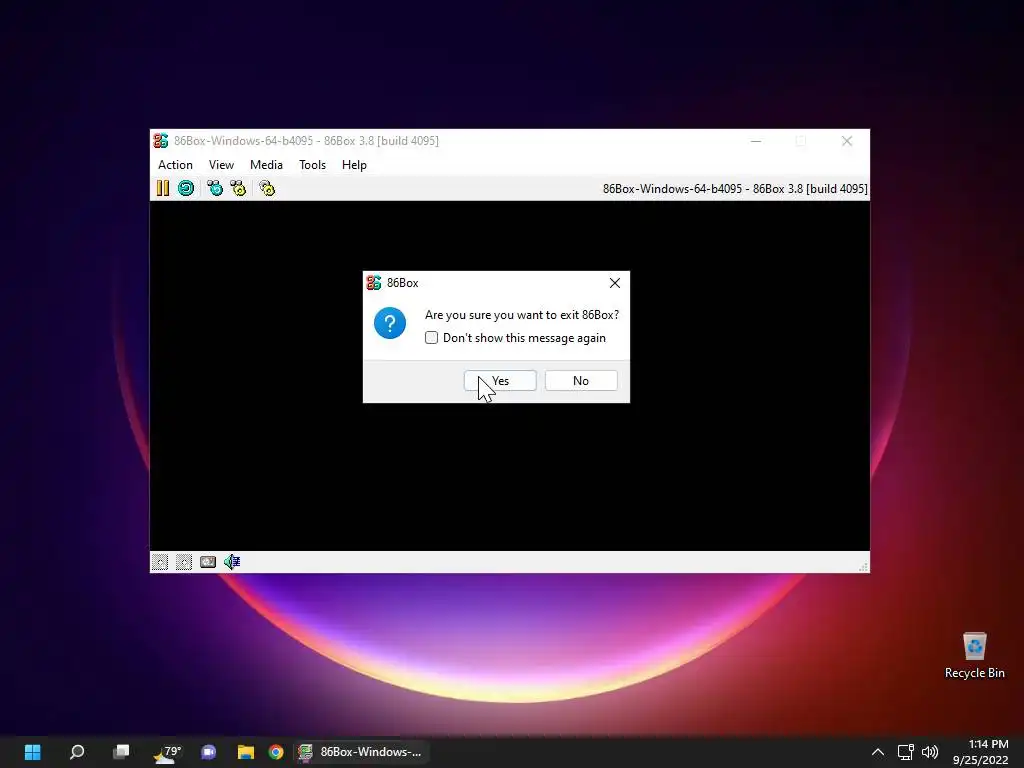The width and height of the screenshot is (1024, 768).
Task: Select the first floppy drive status icon
Action: coord(160,562)
